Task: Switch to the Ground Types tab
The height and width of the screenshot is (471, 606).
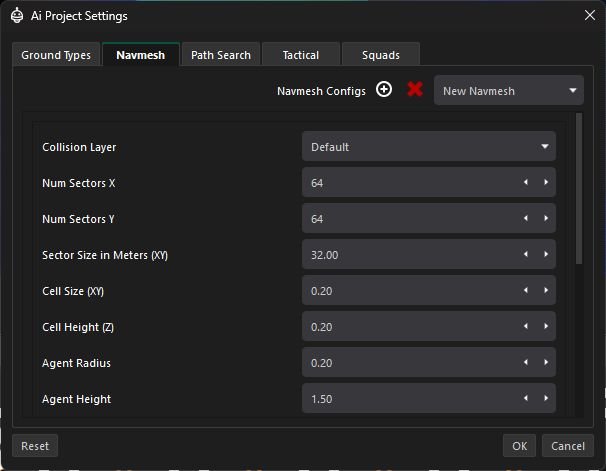Action: pos(56,55)
